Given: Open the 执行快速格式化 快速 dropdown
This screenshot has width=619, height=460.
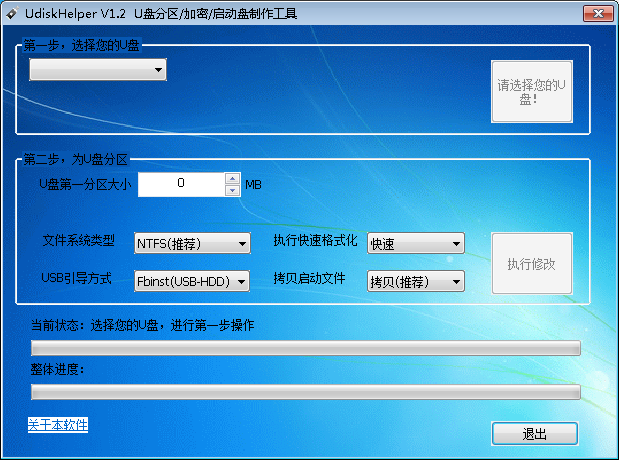Looking at the screenshot, I should 416,243.
